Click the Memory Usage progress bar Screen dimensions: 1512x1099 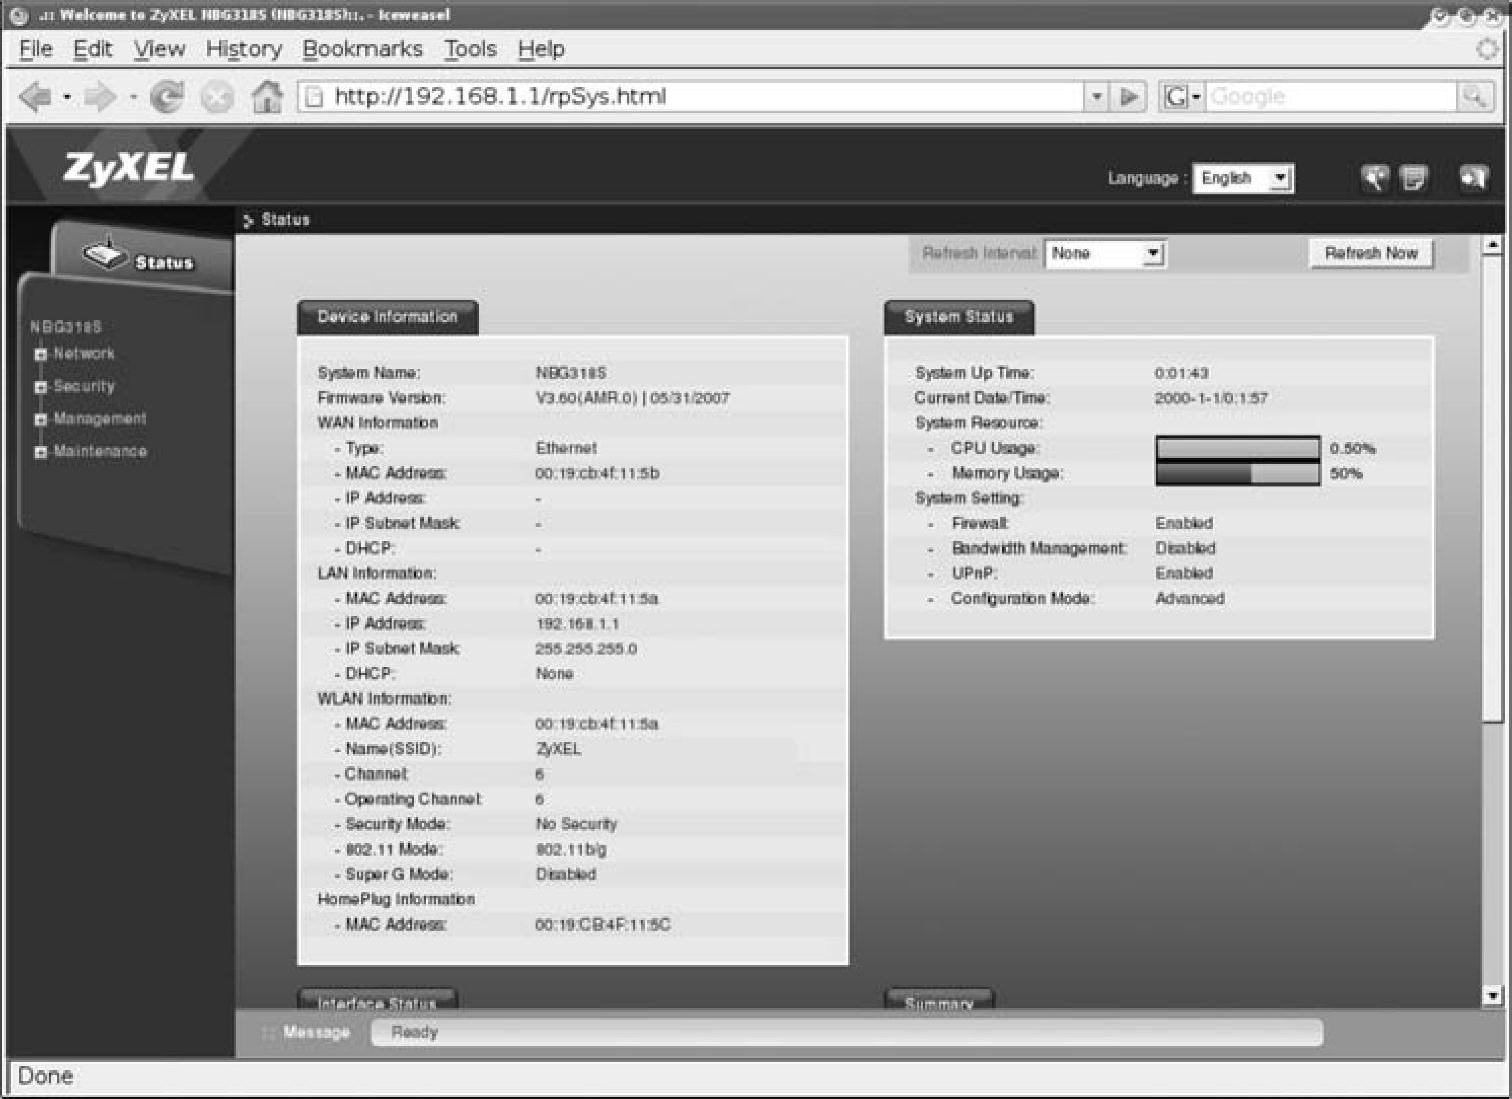tap(1238, 473)
